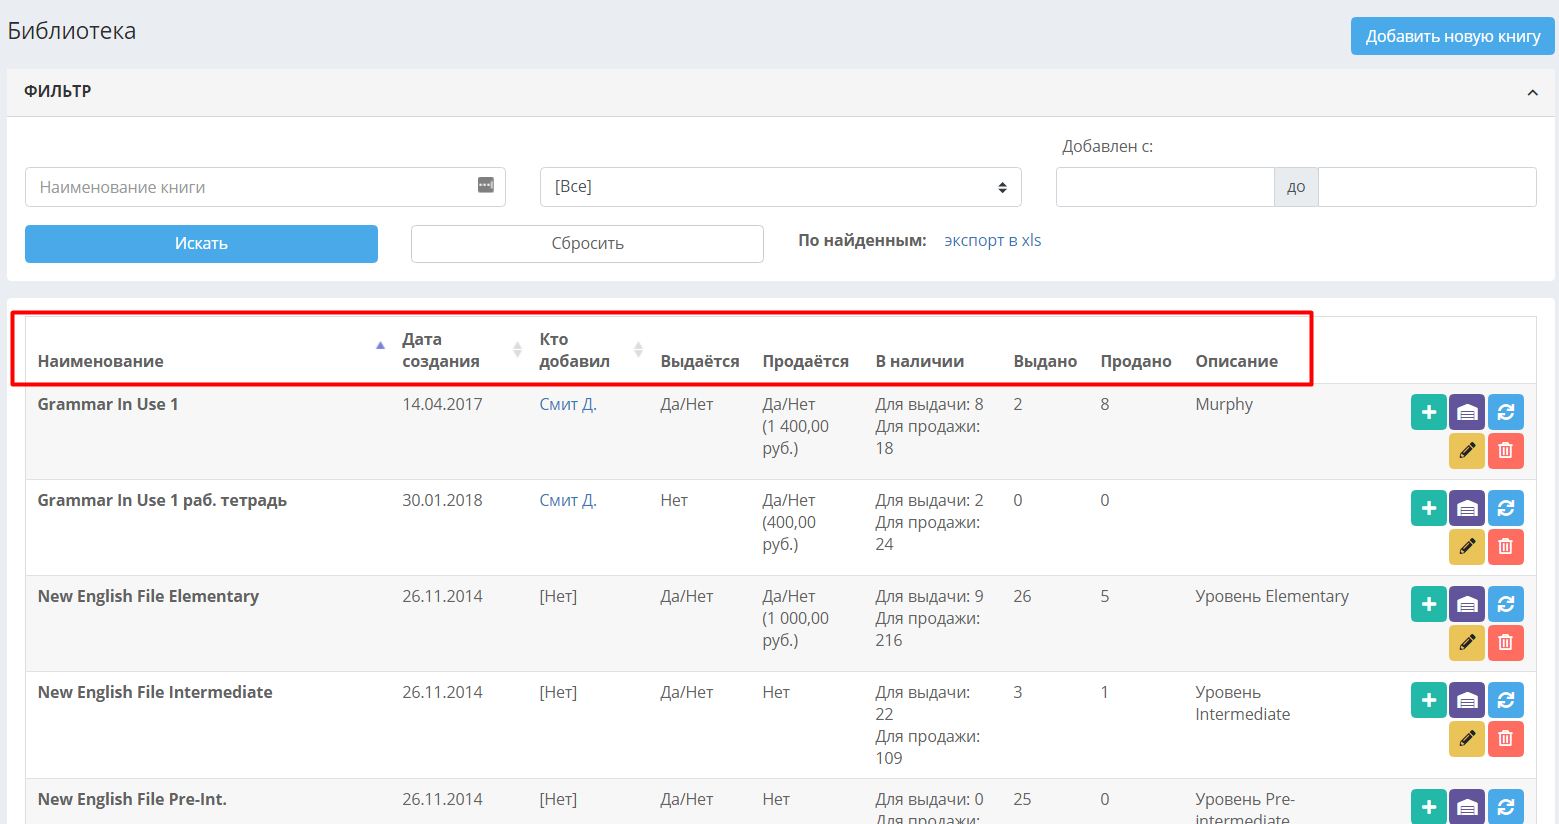1559x824 pixels.
Task: Click the end date field after до
Action: click(1427, 187)
